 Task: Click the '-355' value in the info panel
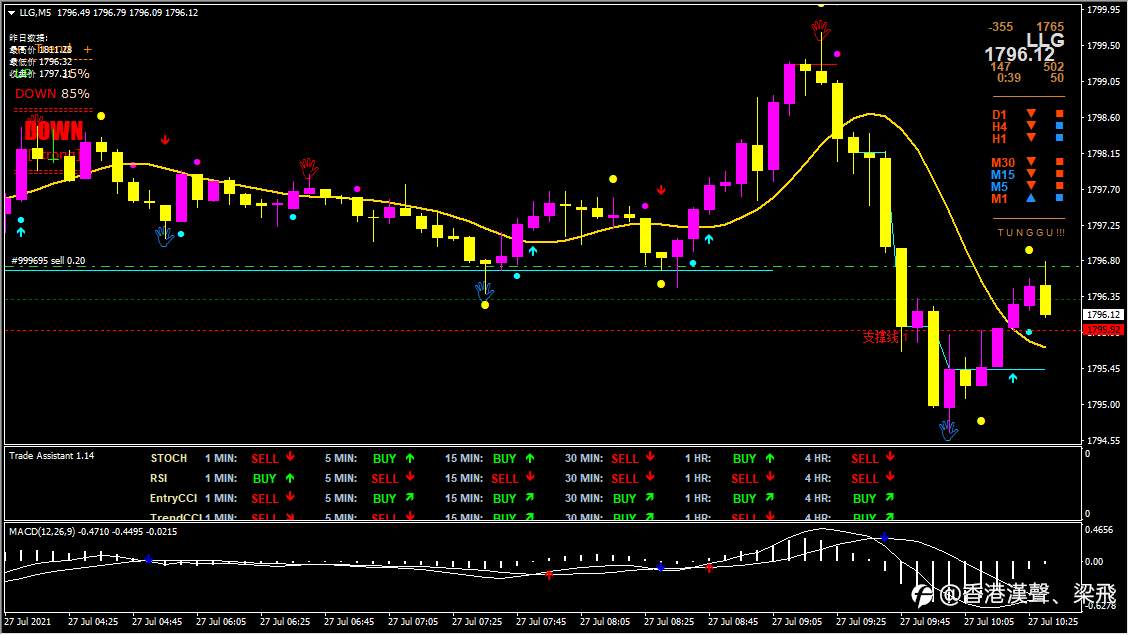point(1001,27)
